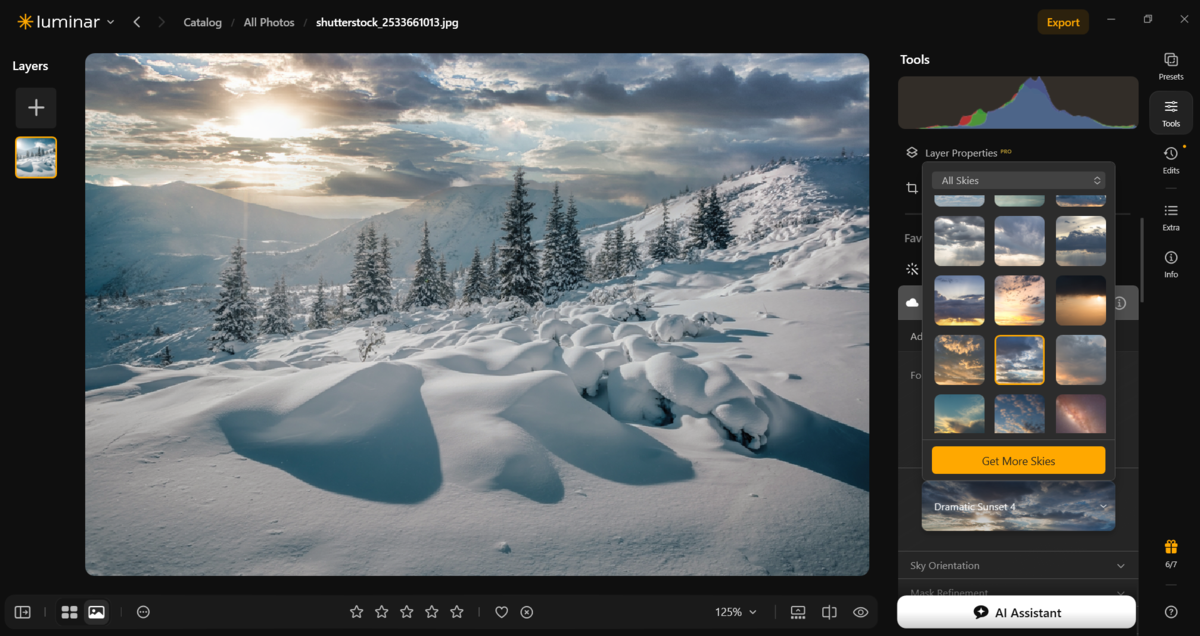Expand the Sky Orientation section
Image resolution: width=1200 pixels, height=636 pixels.
1018,565
